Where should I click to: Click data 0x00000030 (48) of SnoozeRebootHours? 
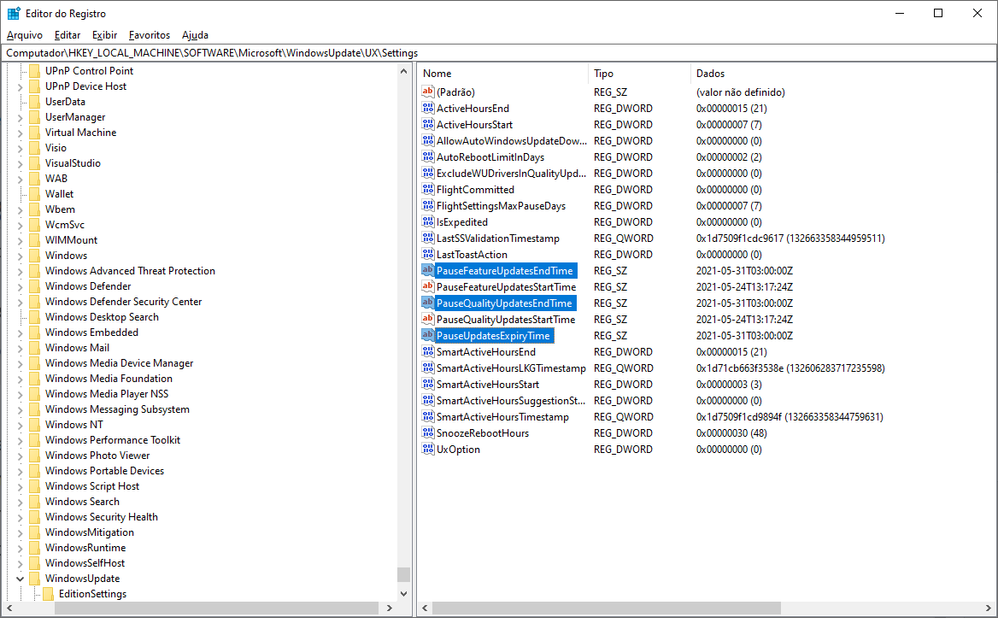(x=731, y=433)
